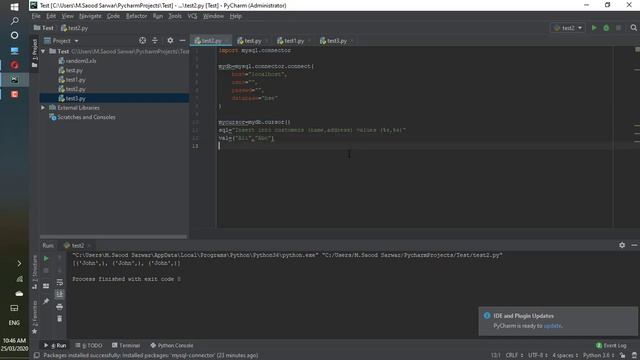Toggle scroll to end icon in Run console
This screenshot has width=640, height=360.
60,294
